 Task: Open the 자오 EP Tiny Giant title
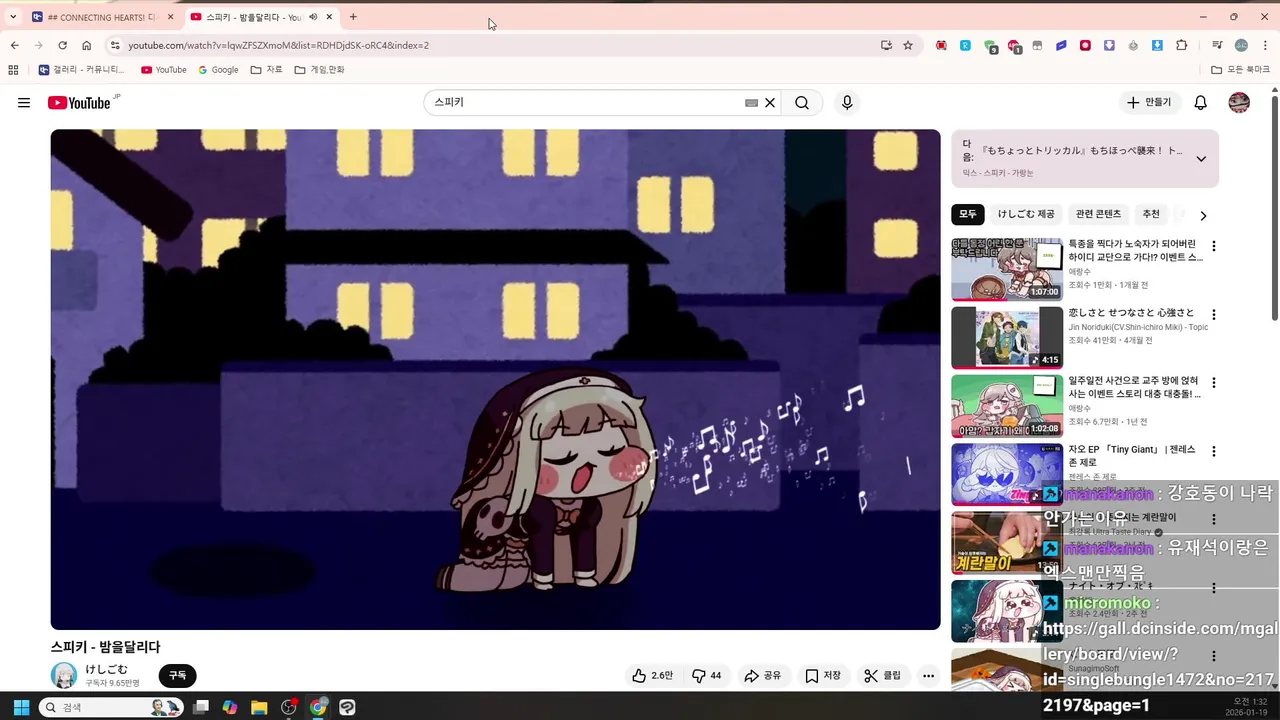pyautogui.click(x=1132, y=457)
